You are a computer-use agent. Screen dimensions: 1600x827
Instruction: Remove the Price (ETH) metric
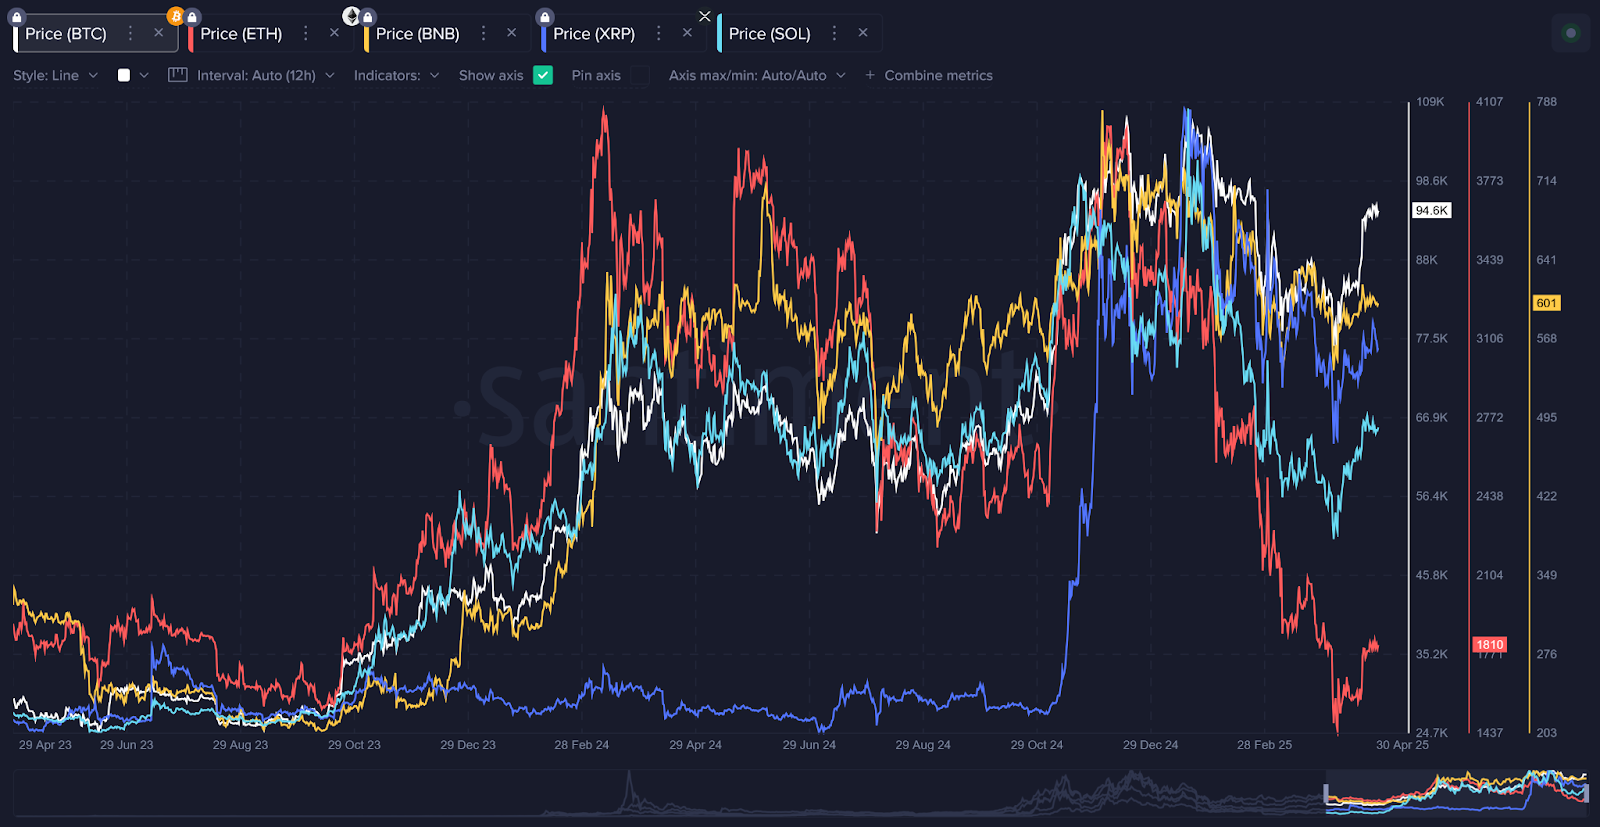[x=334, y=33]
